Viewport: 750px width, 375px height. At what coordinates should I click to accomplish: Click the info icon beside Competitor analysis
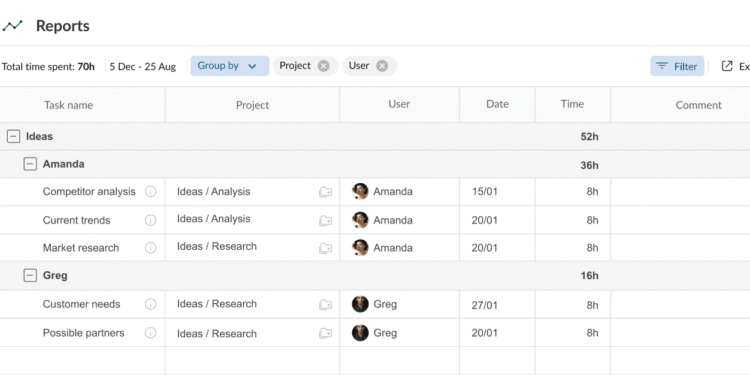[x=151, y=192]
